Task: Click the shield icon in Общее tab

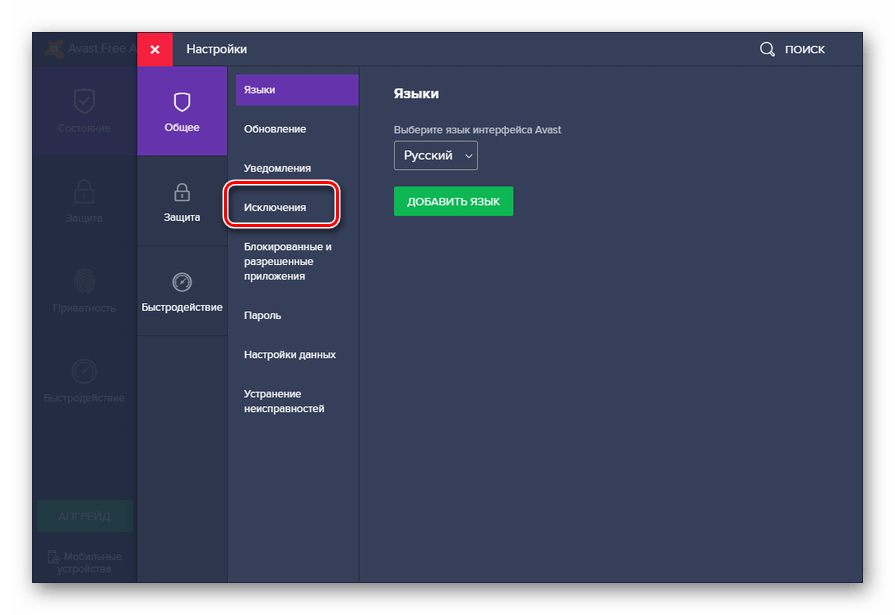Action: (182, 102)
